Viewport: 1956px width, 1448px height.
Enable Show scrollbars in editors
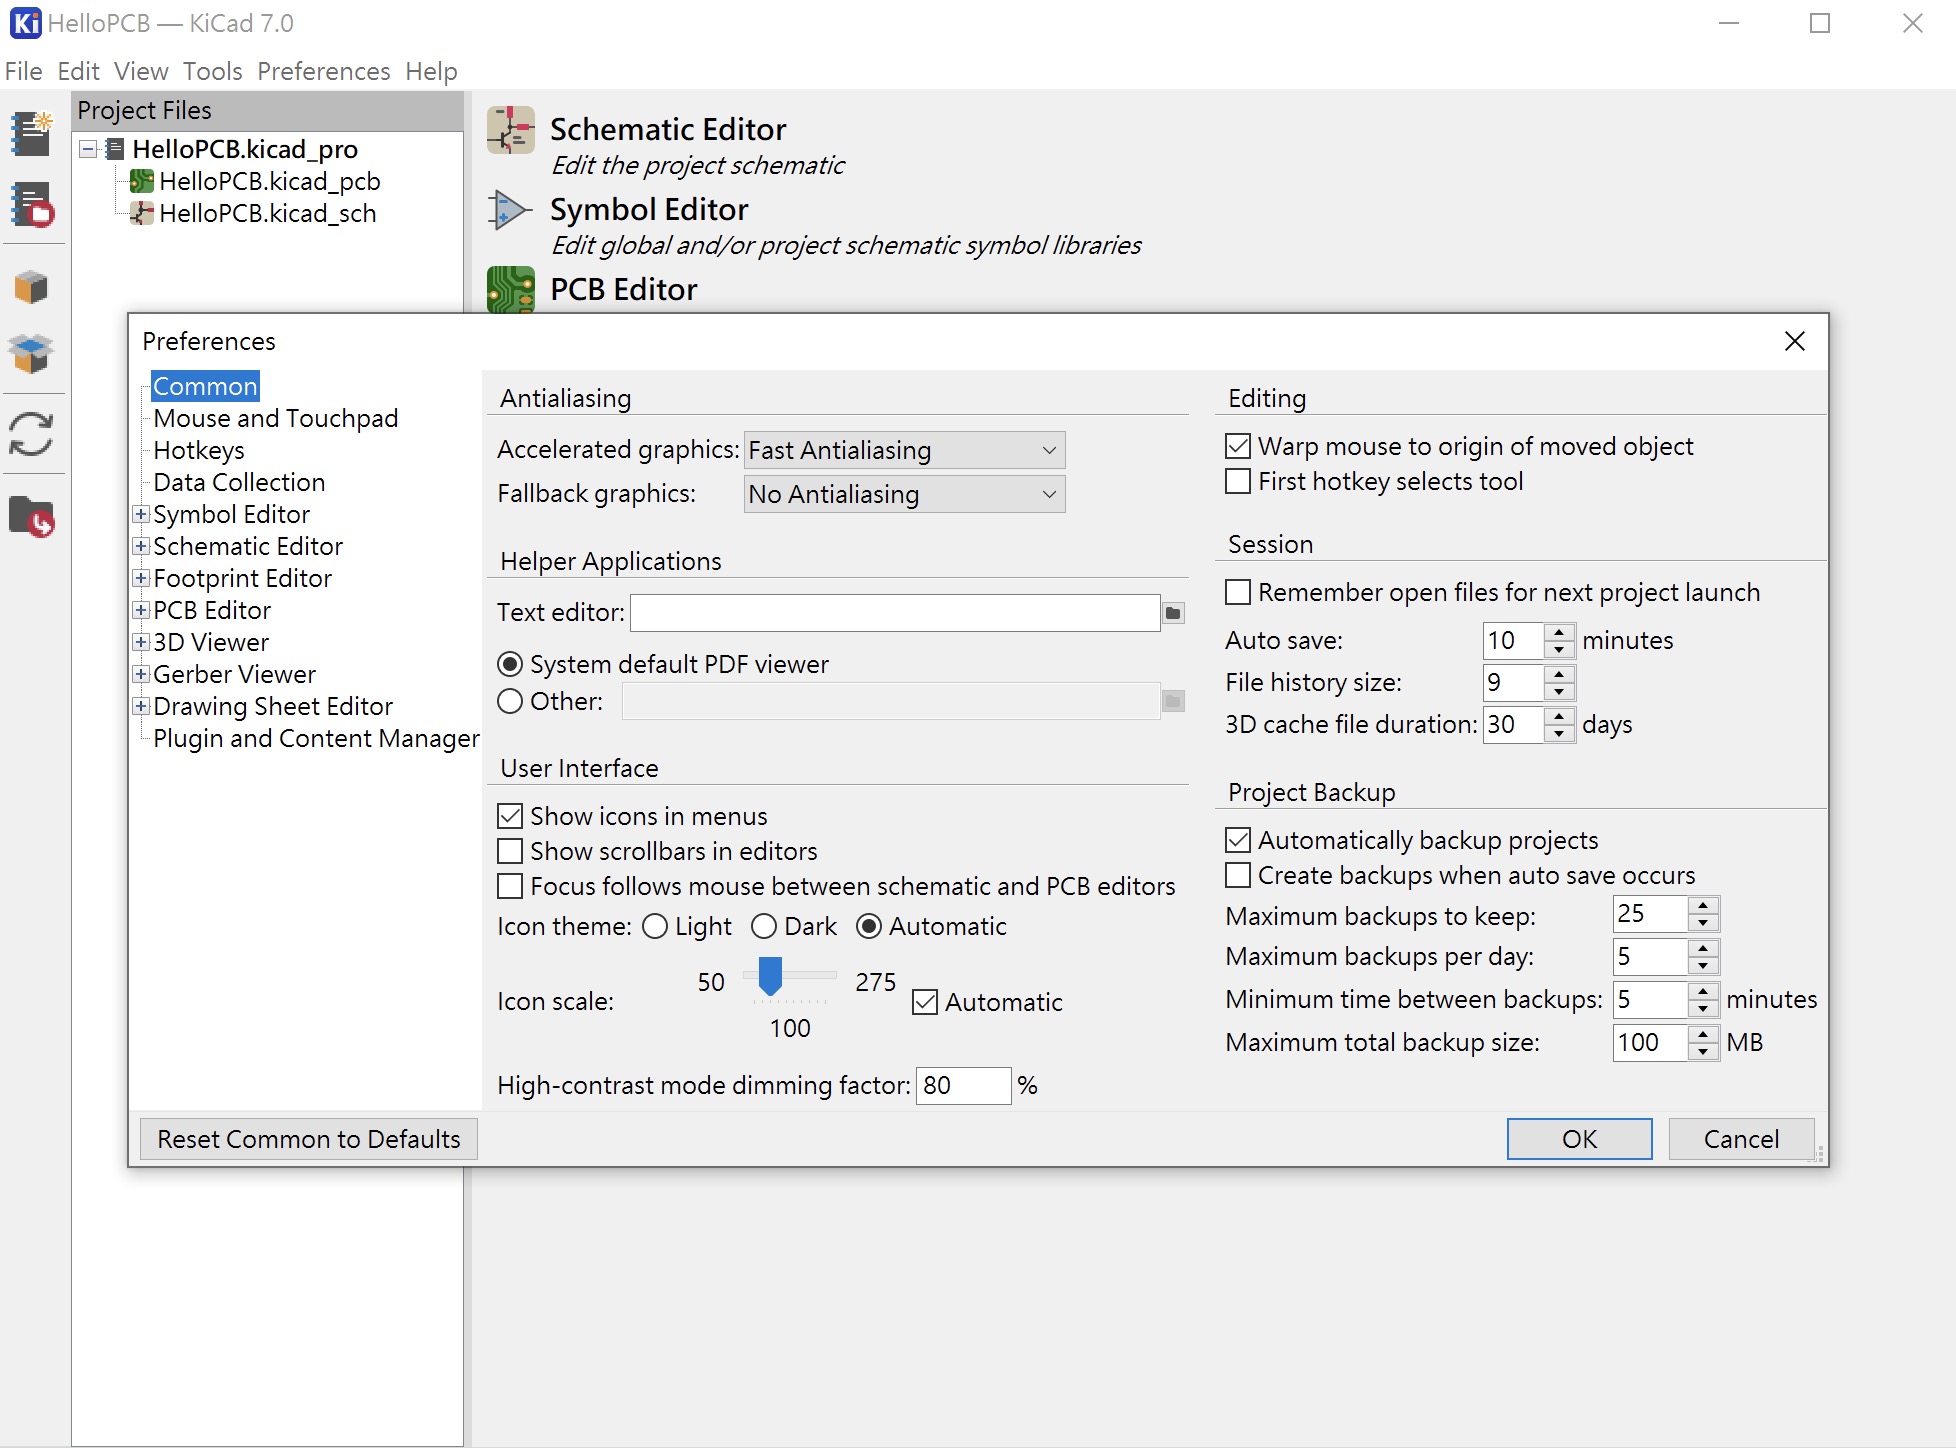tap(510, 851)
